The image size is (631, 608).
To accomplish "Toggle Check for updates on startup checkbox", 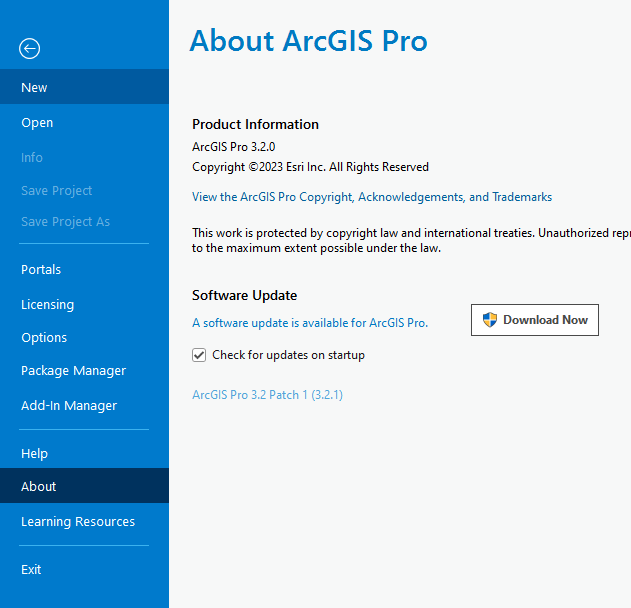I will click(x=199, y=355).
